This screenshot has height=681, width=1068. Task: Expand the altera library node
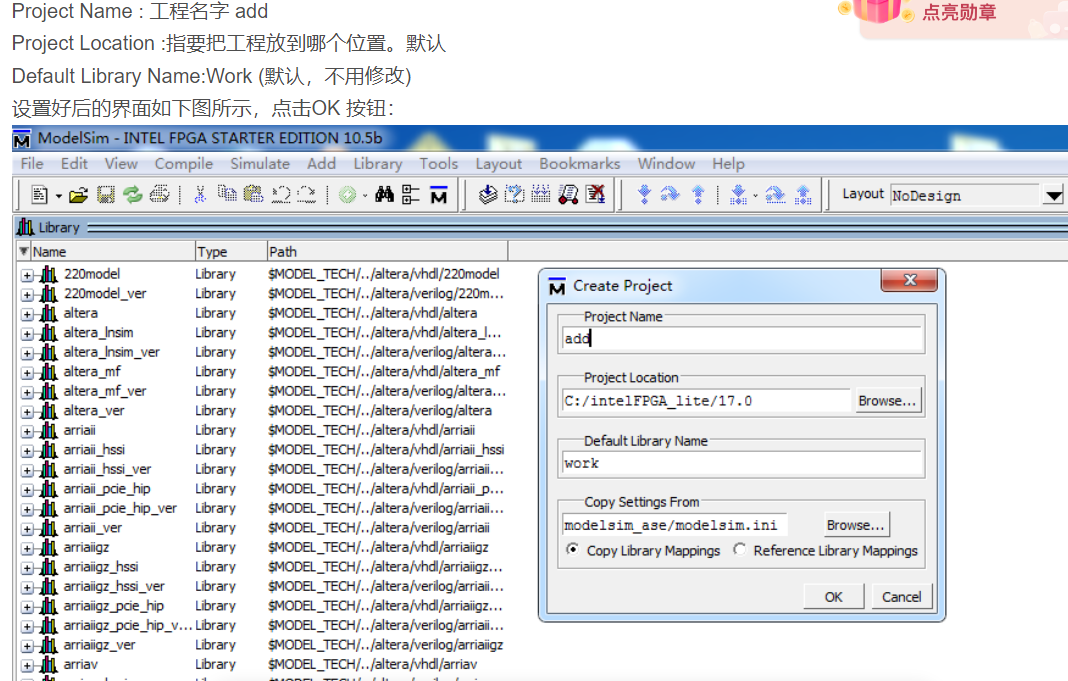pyautogui.click(x=27, y=314)
